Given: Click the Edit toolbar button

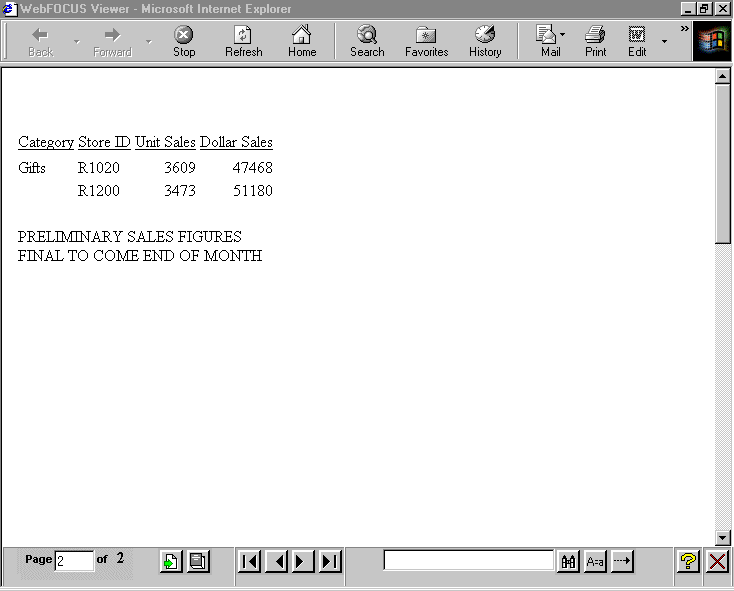Looking at the screenshot, I should pyautogui.click(x=637, y=42).
